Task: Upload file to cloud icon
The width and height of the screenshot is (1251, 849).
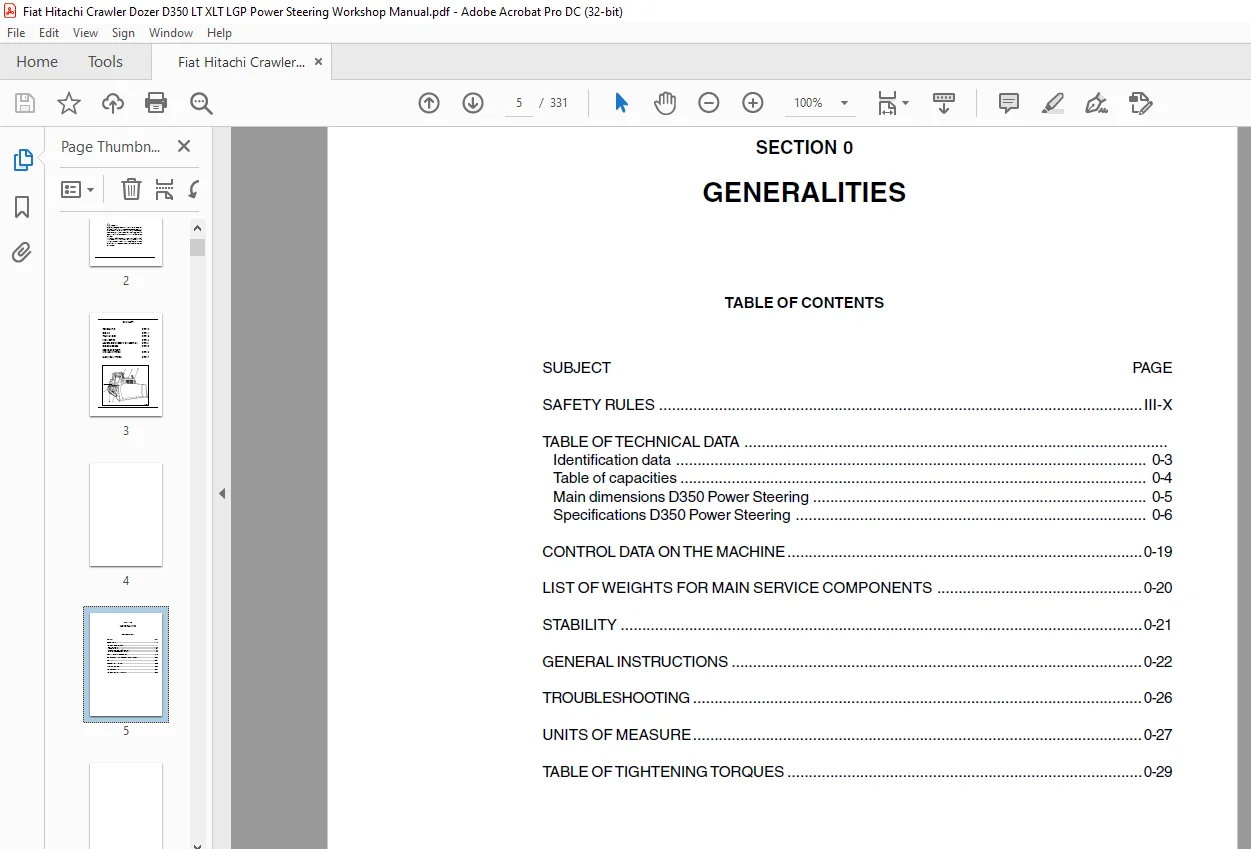Action: (x=113, y=103)
